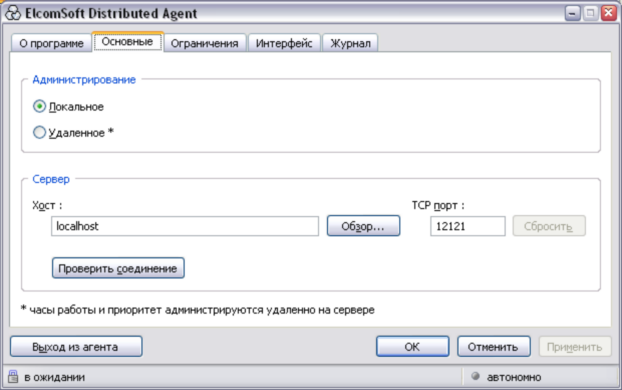Select the Удаленное radio button
Image resolution: width=622 pixels, height=390 pixels.
39,132
